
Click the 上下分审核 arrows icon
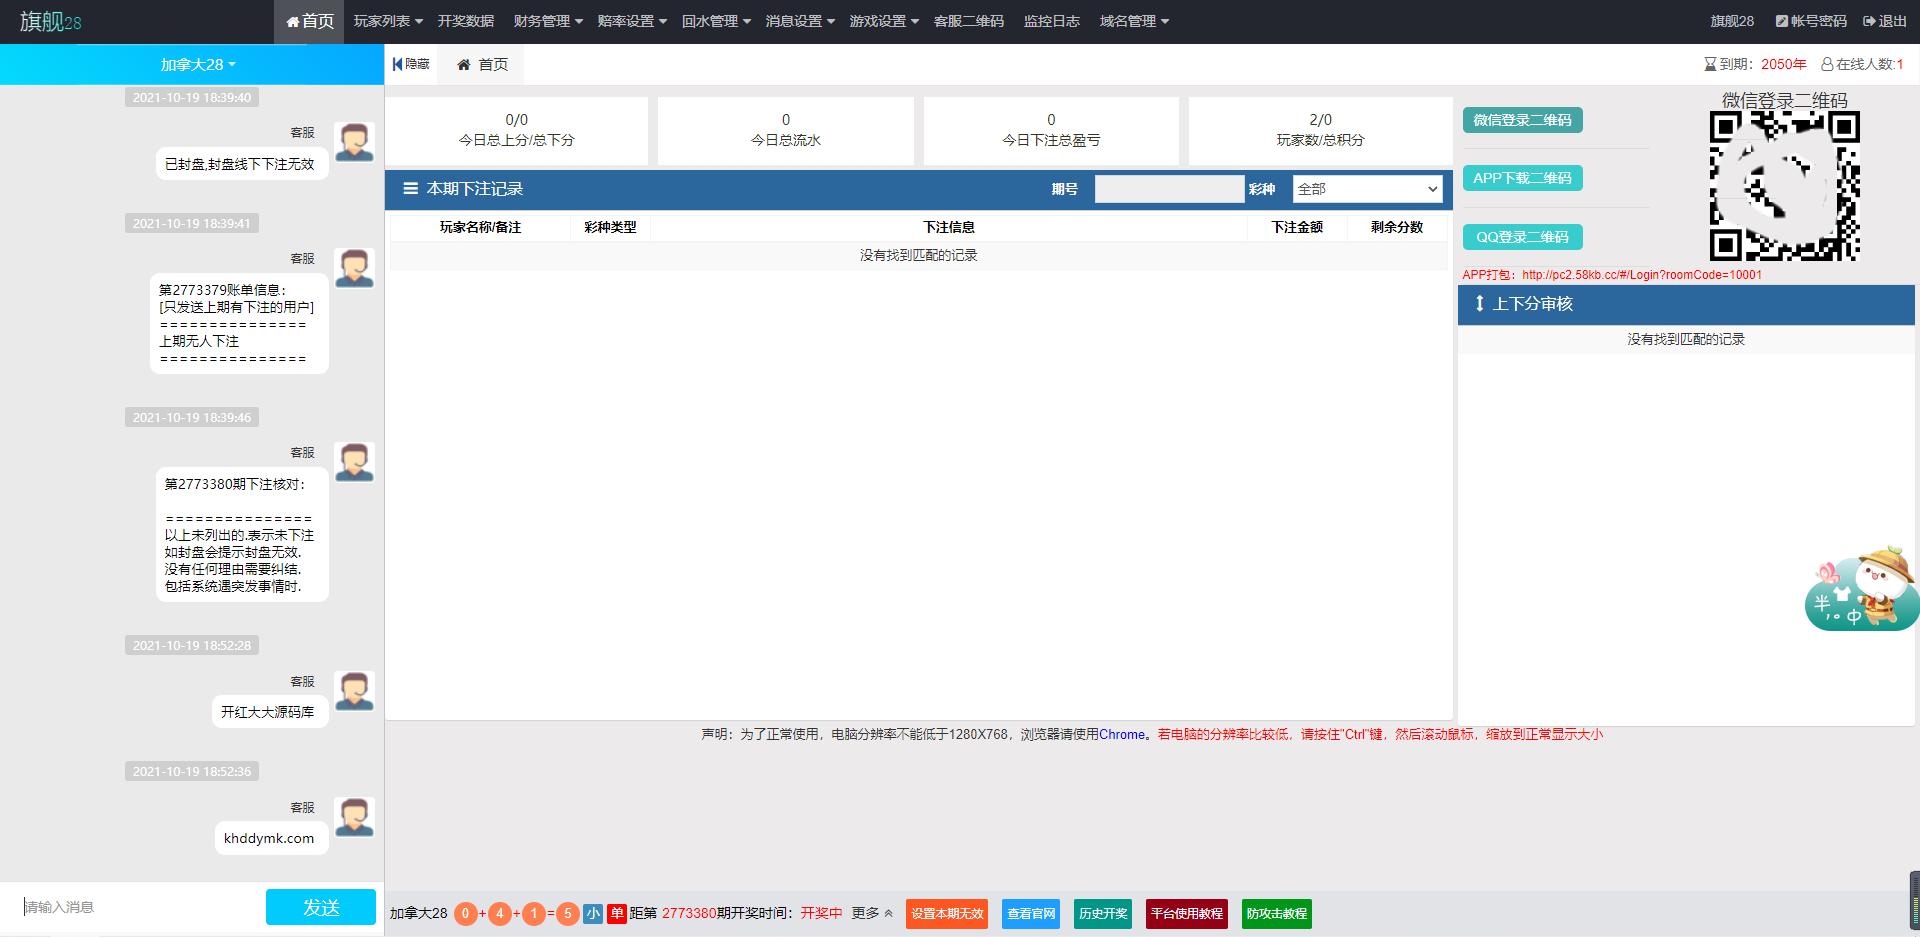point(1480,303)
